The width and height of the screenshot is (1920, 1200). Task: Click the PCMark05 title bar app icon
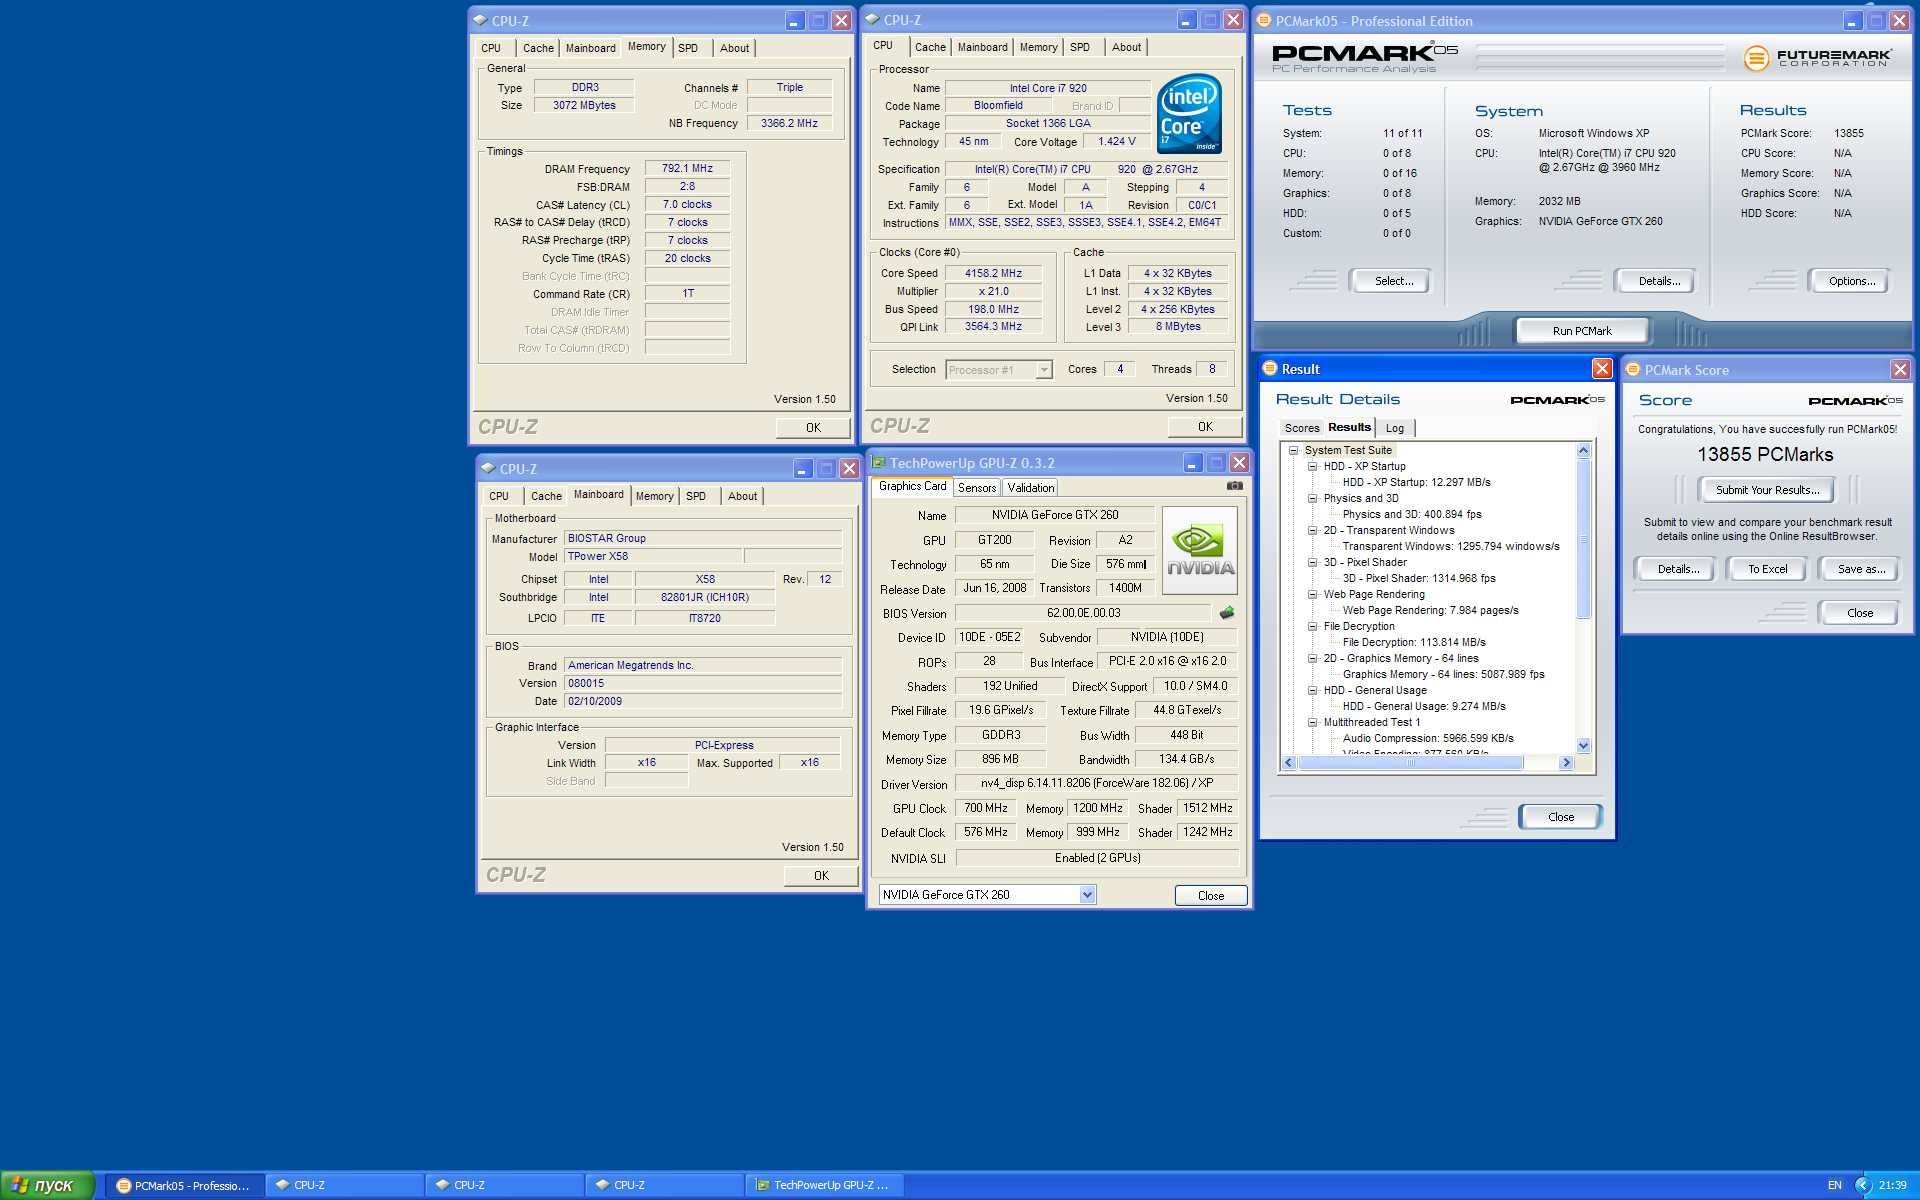[x=1264, y=20]
